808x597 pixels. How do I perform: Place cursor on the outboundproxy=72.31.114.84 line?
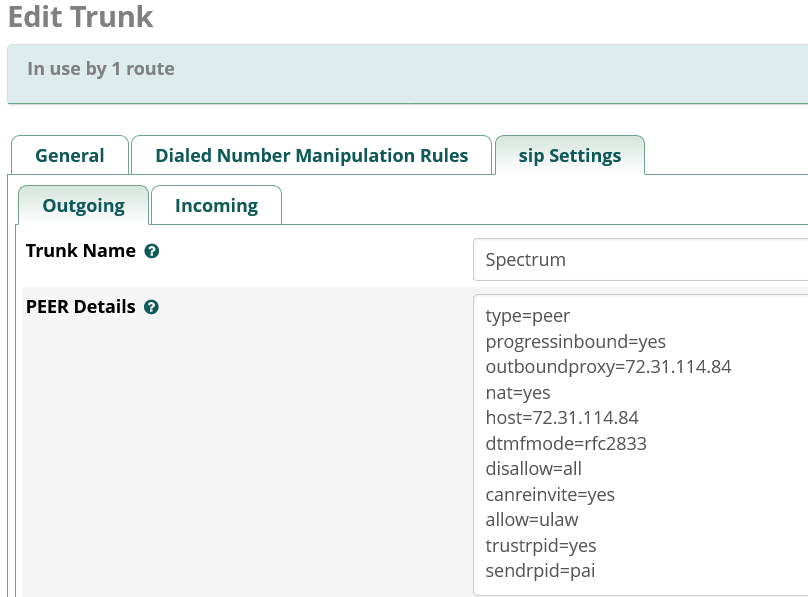click(608, 367)
